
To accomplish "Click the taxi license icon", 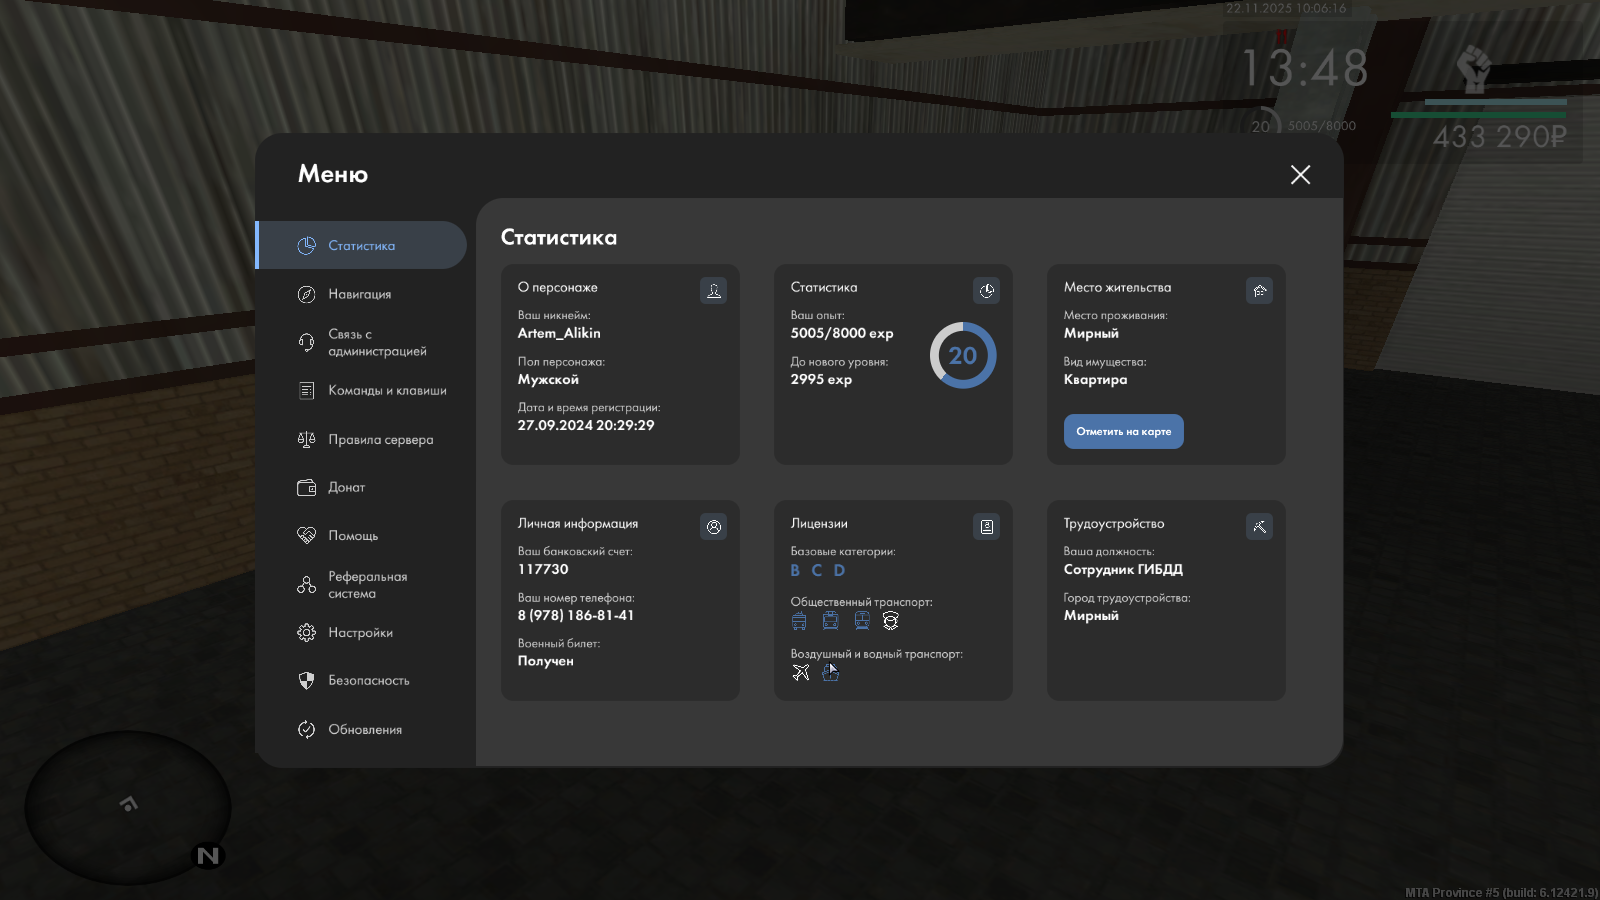I will point(891,621).
